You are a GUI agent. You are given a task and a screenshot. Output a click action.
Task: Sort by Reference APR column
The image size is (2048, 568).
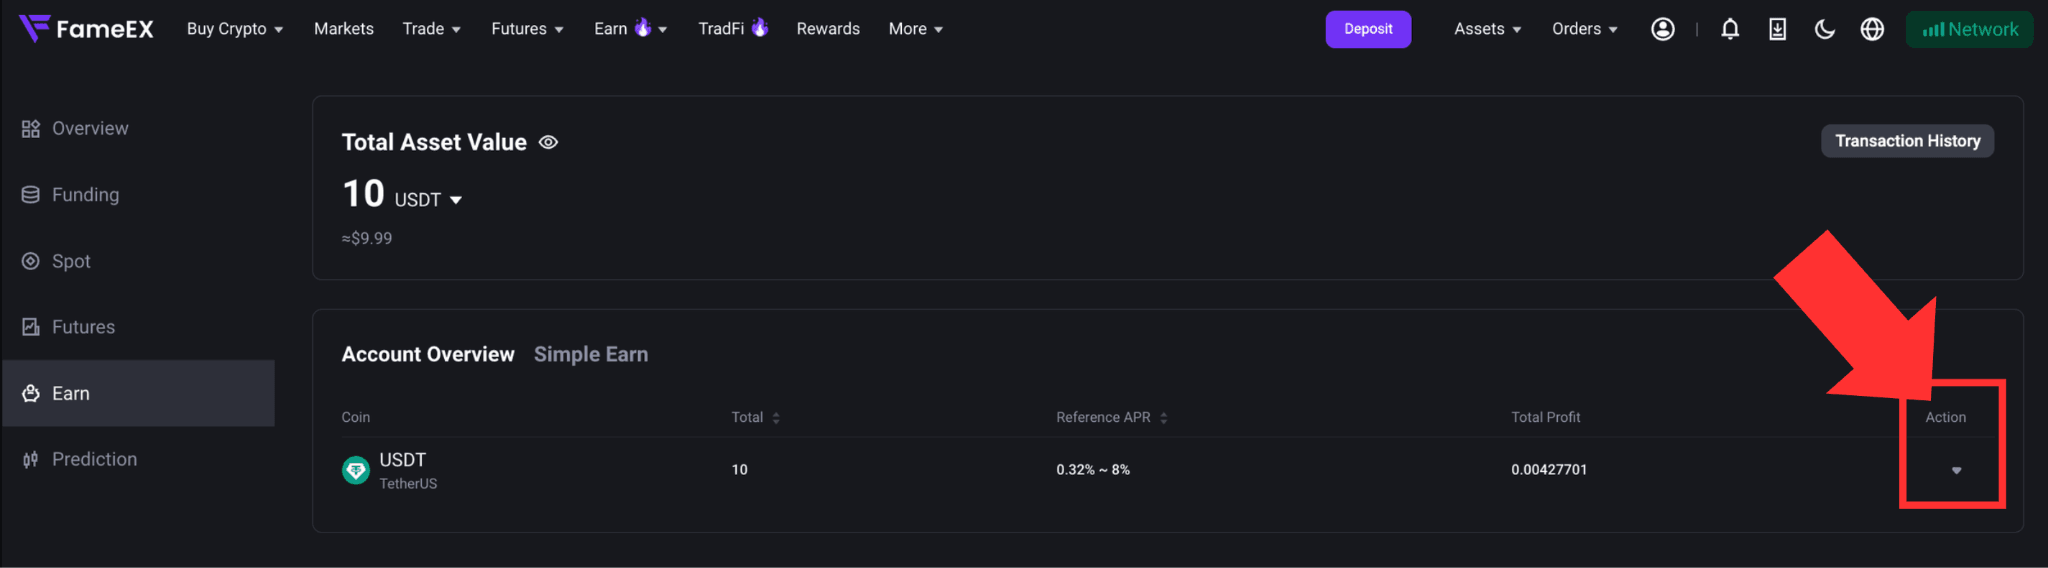pos(1164,418)
